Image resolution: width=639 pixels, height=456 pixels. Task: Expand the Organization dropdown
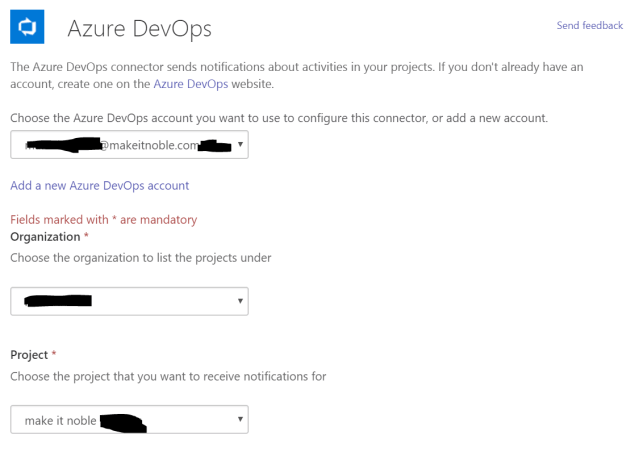129,301
